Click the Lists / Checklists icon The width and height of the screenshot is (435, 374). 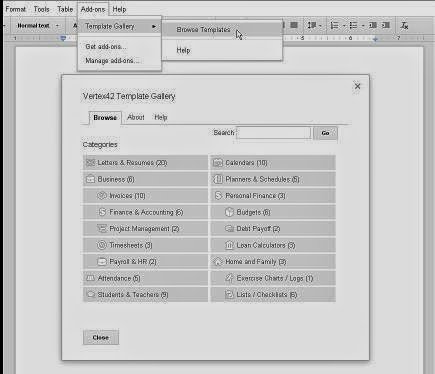(229, 295)
